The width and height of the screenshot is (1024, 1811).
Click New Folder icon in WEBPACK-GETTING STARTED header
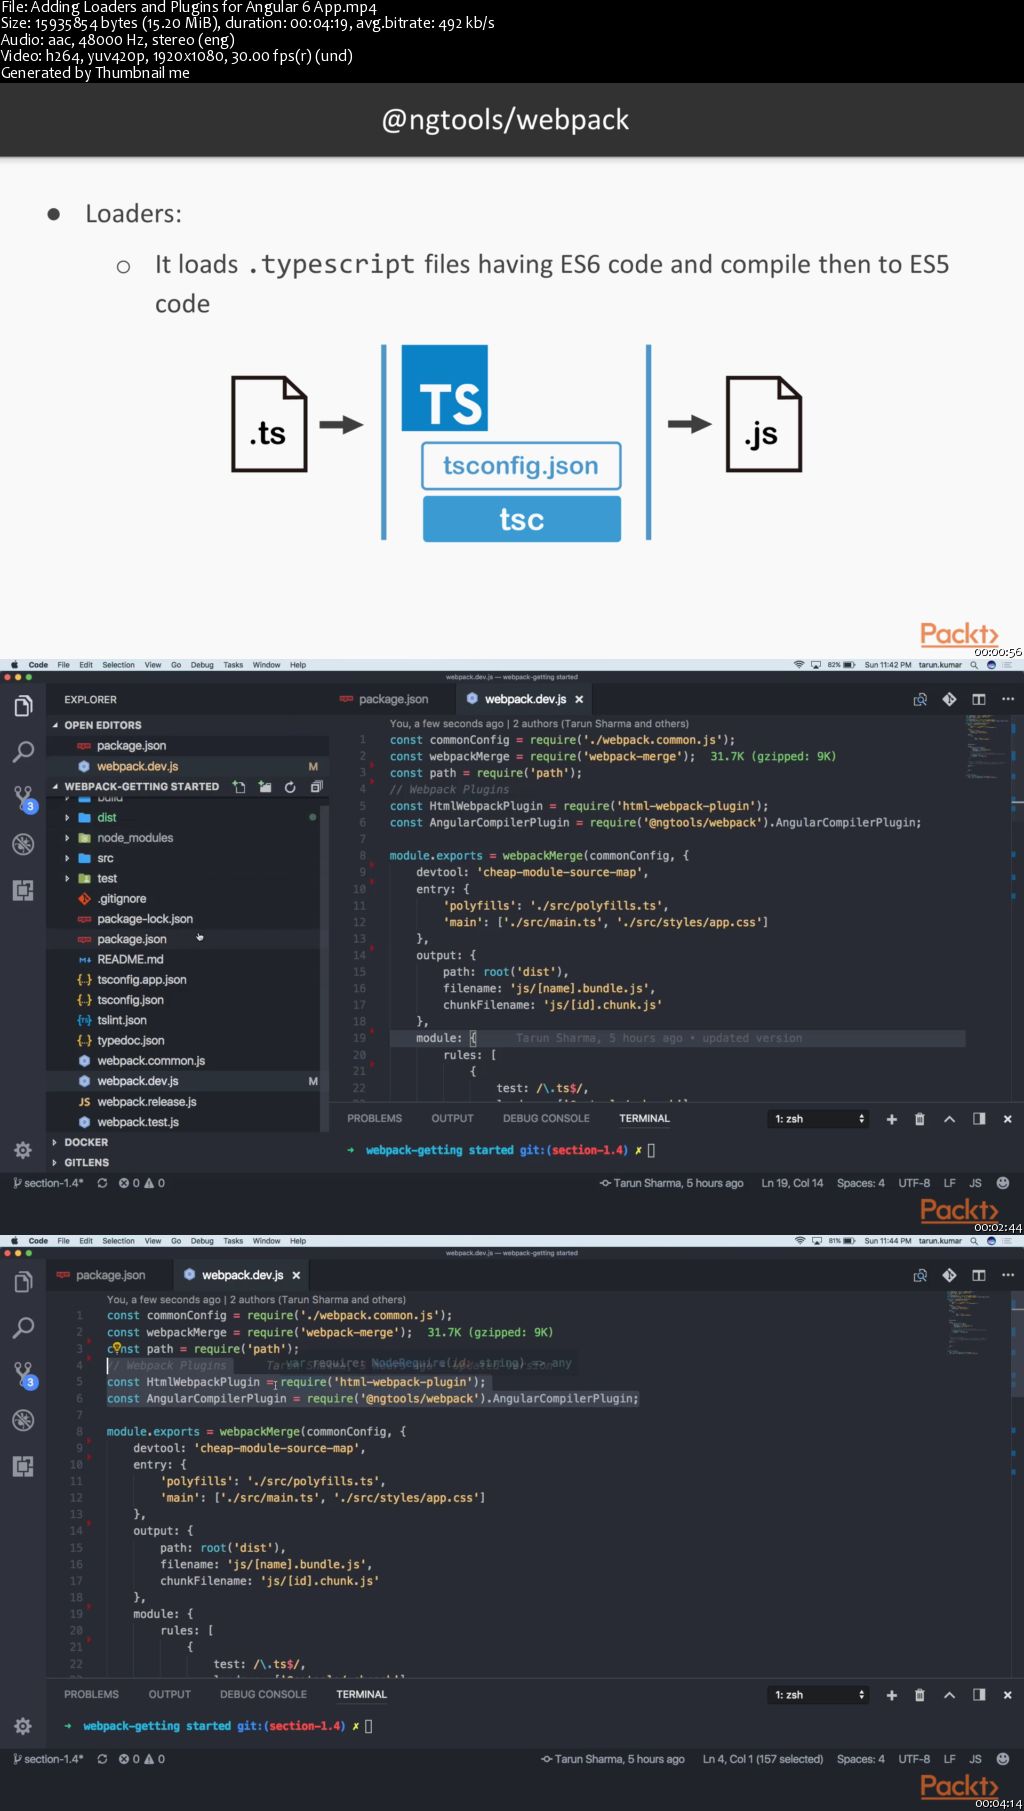[265, 787]
